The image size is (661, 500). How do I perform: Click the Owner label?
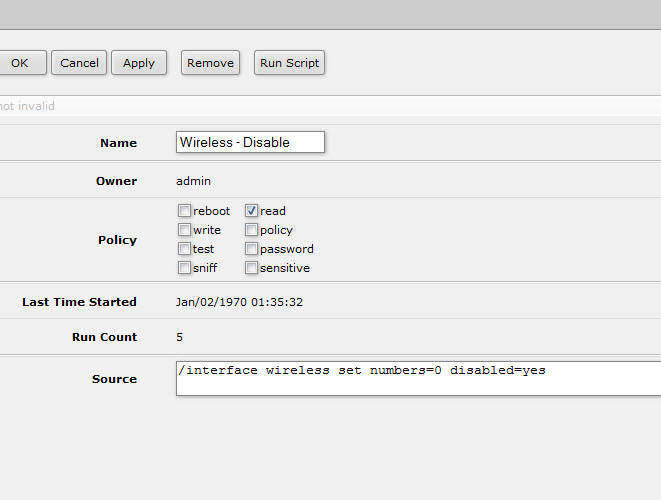click(116, 181)
